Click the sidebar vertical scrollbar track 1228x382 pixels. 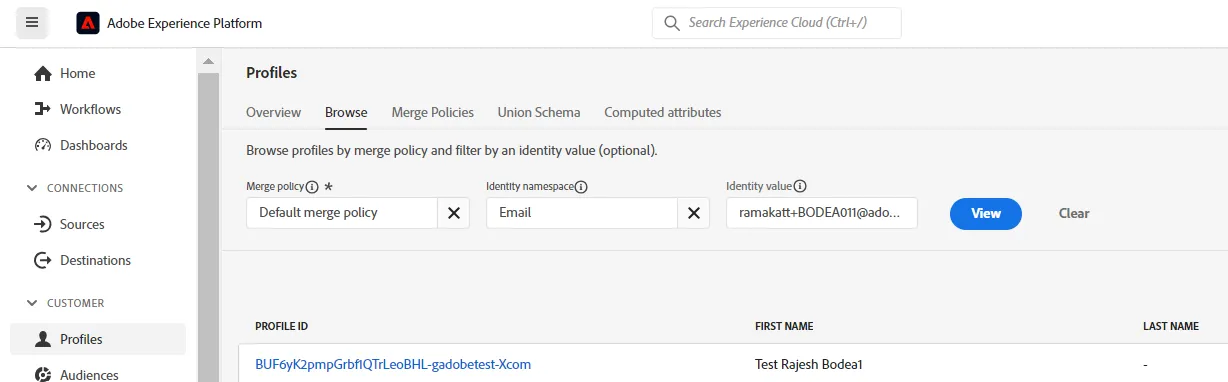pos(208,226)
